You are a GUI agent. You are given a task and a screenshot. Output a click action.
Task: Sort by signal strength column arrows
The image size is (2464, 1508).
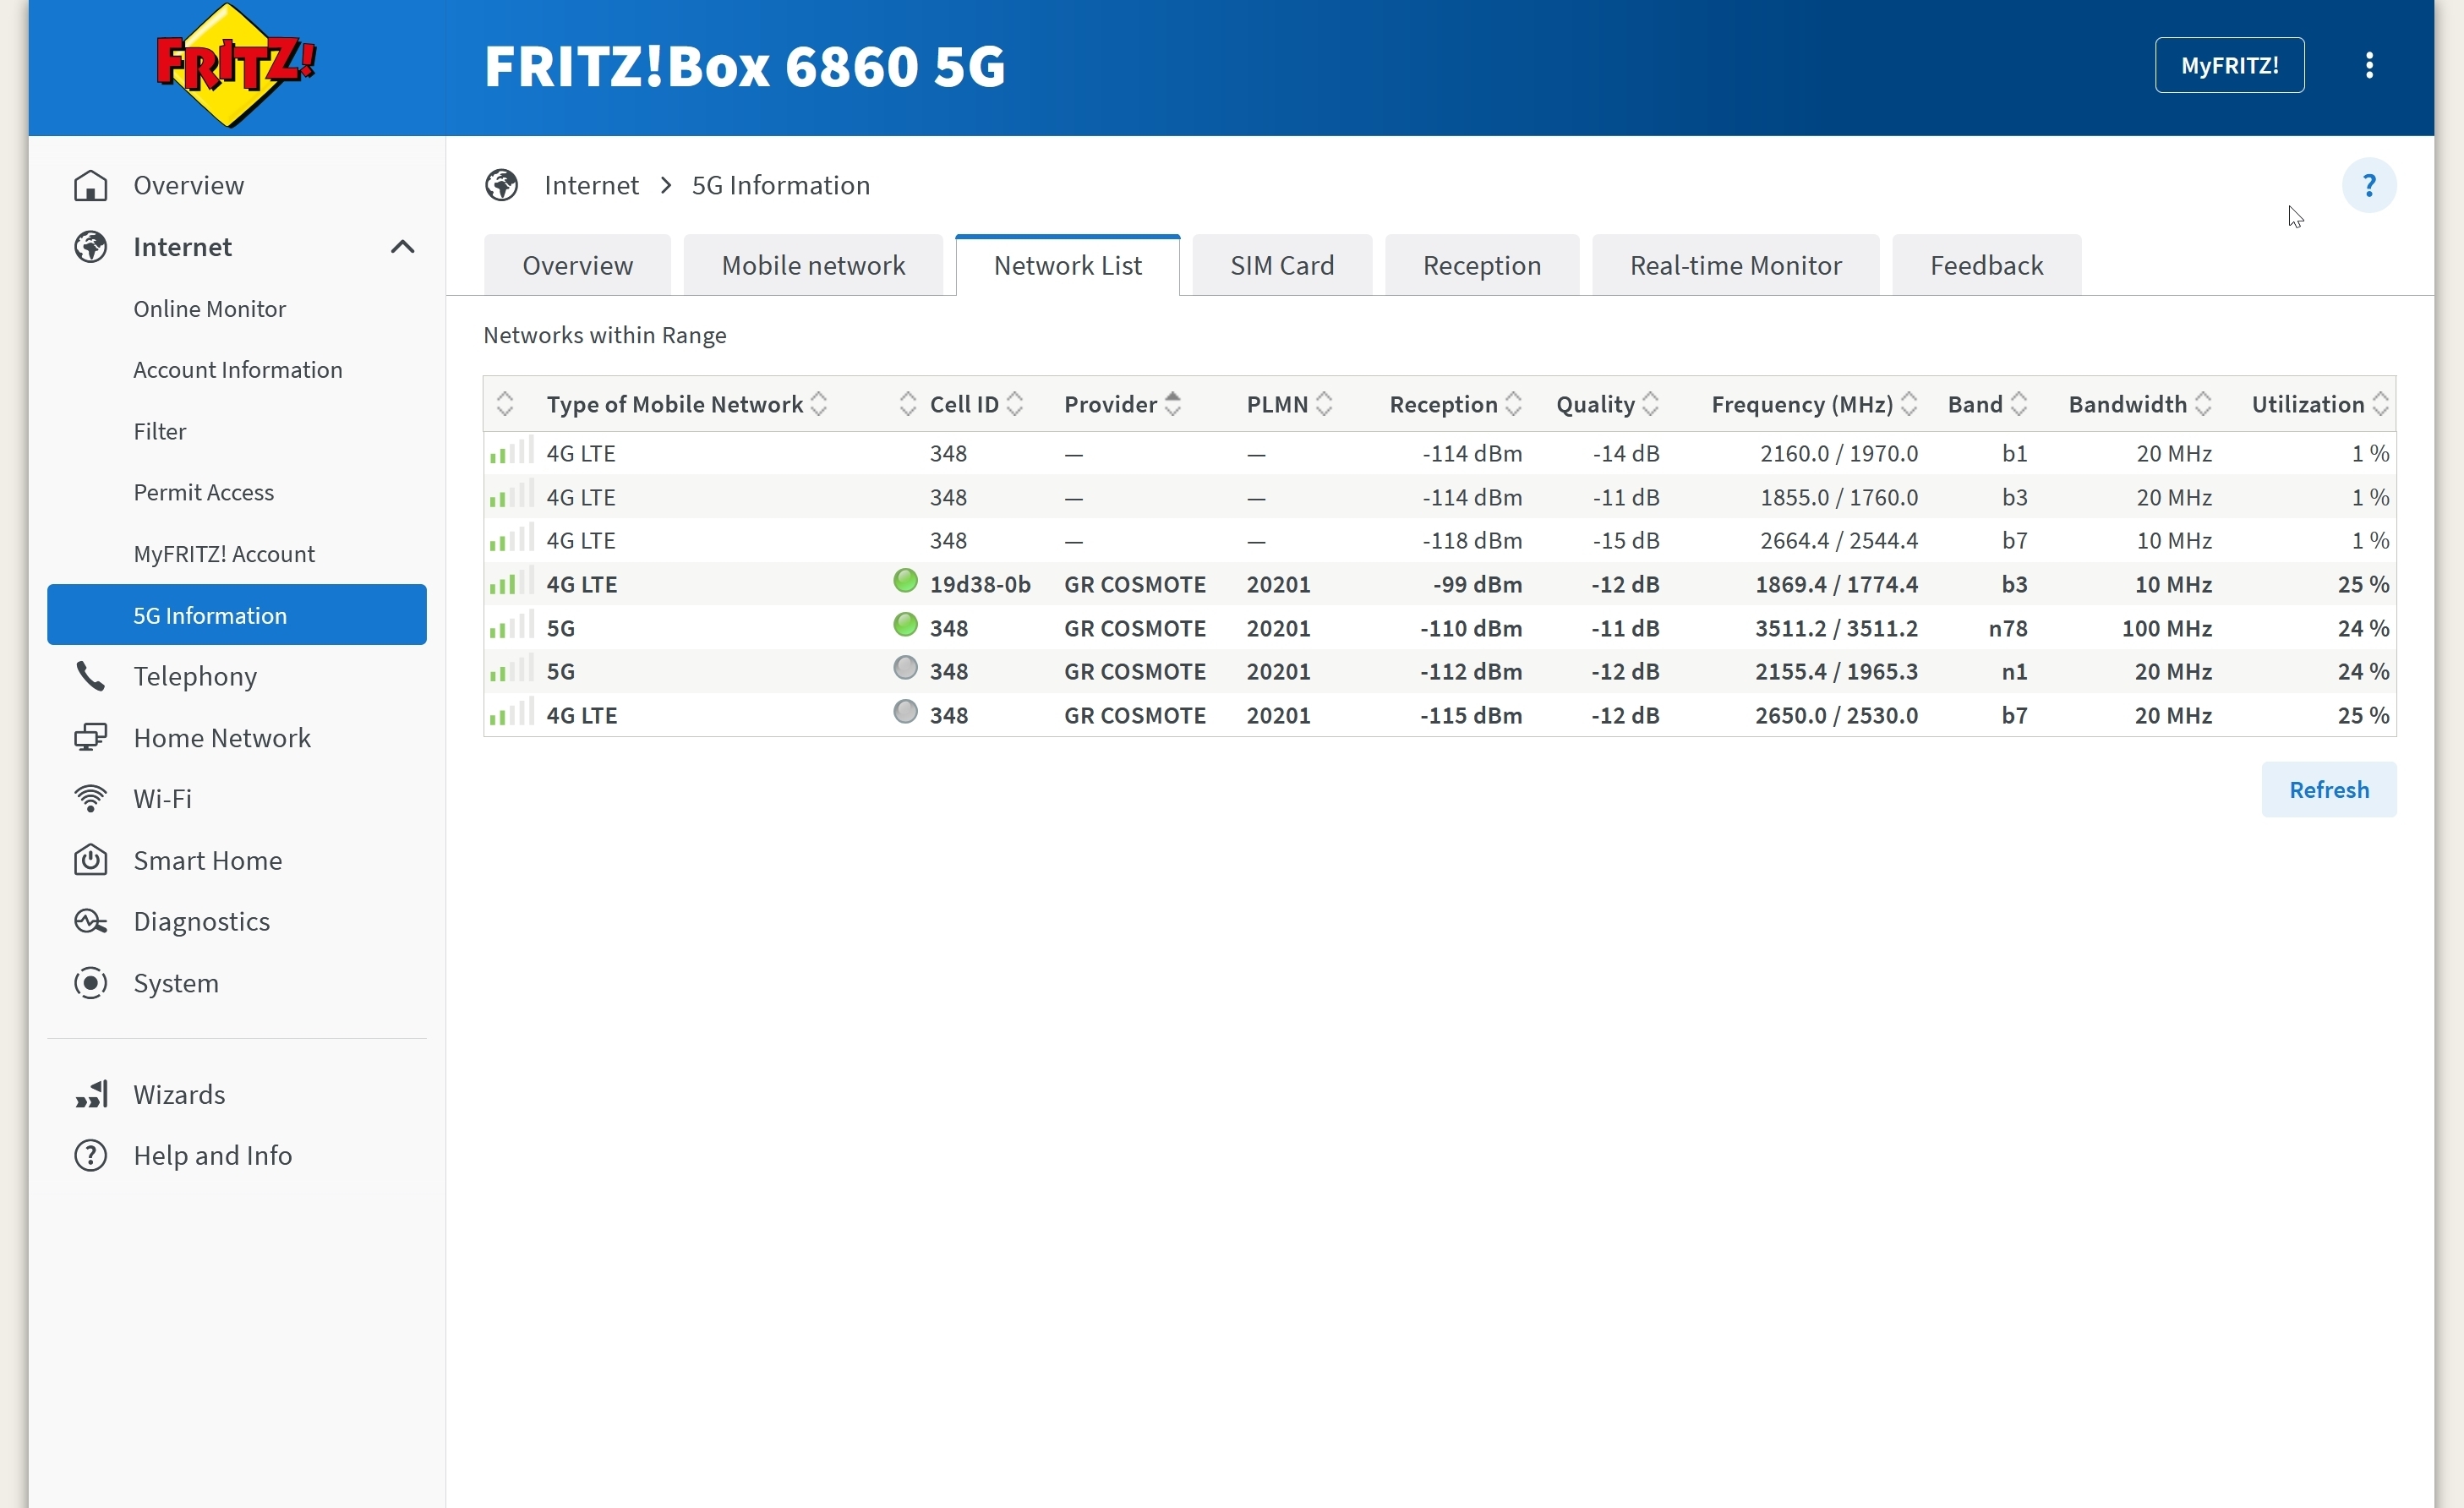click(x=505, y=404)
